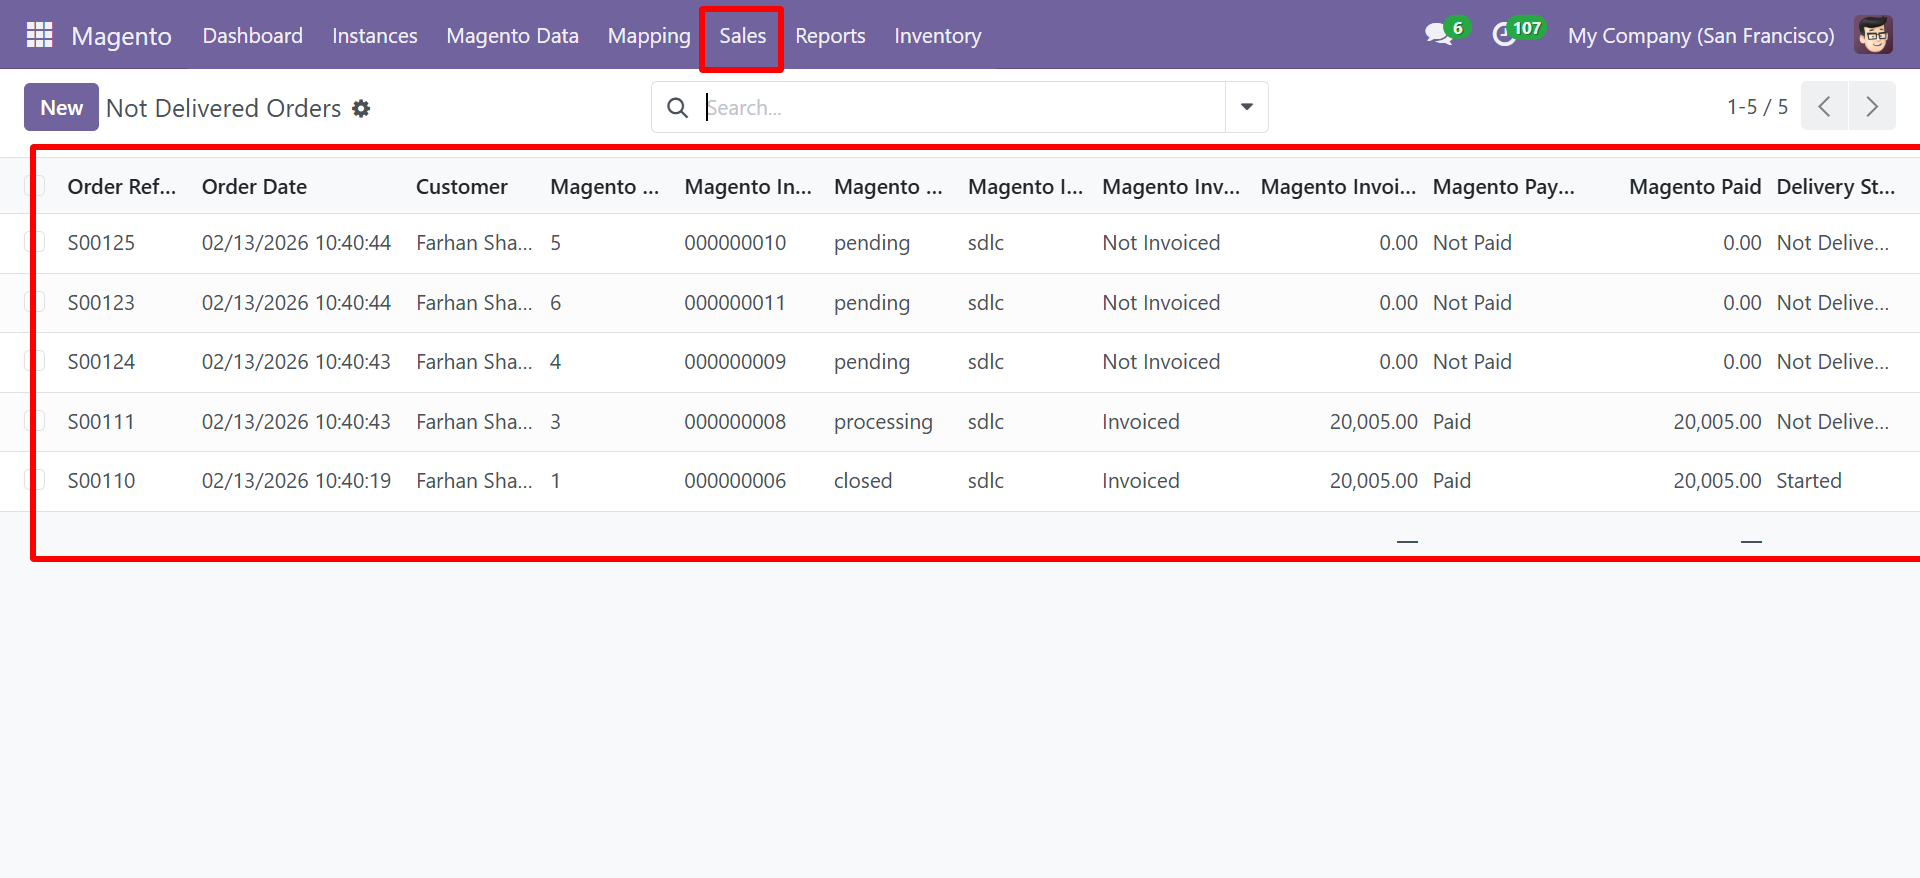Expand the search filter dropdown arrow
1920x878 pixels.
pos(1246,107)
